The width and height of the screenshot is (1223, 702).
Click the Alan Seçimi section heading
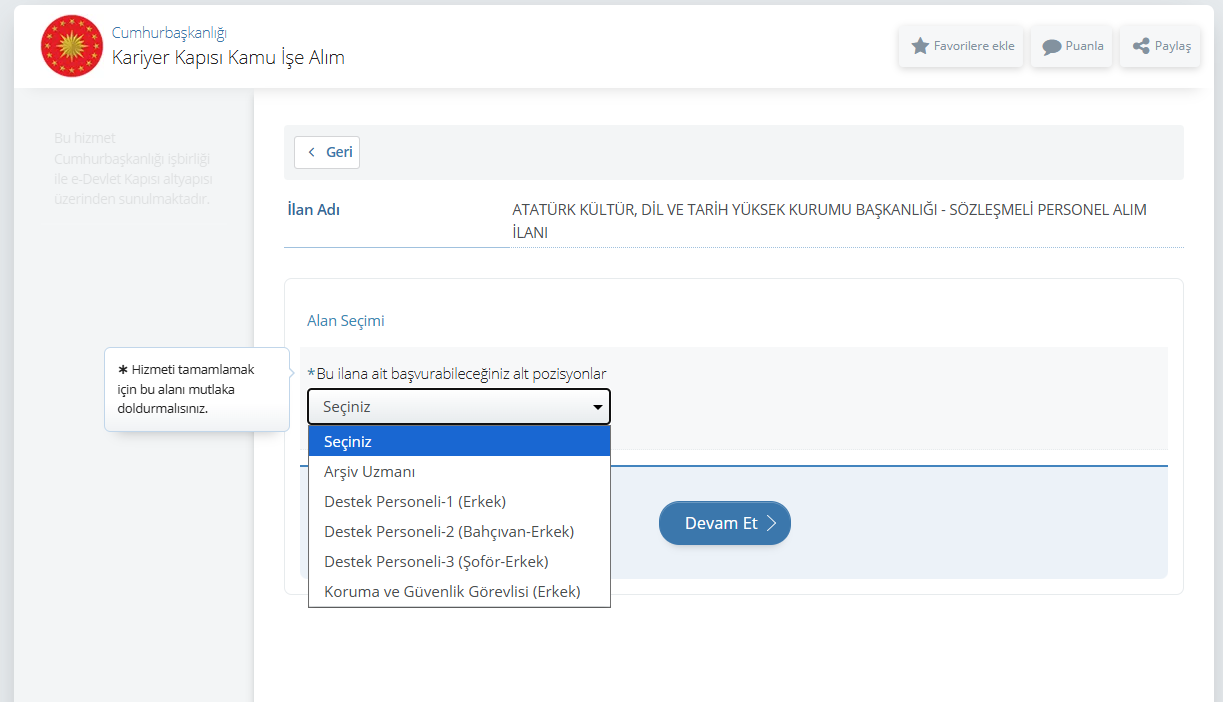(x=345, y=321)
